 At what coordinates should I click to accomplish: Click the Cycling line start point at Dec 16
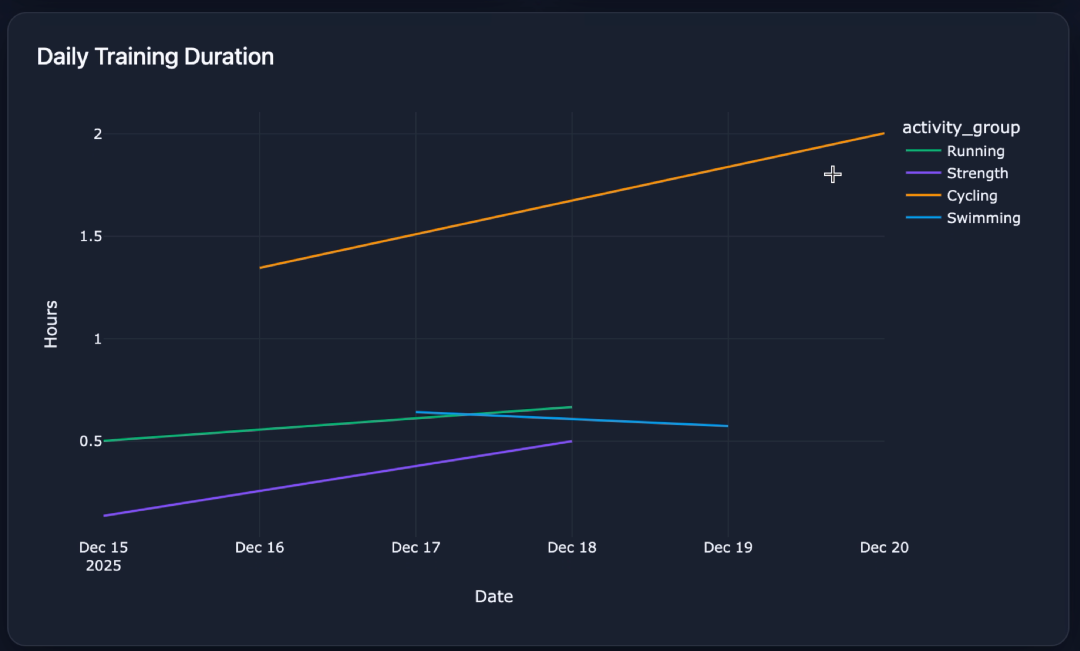click(260, 268)
